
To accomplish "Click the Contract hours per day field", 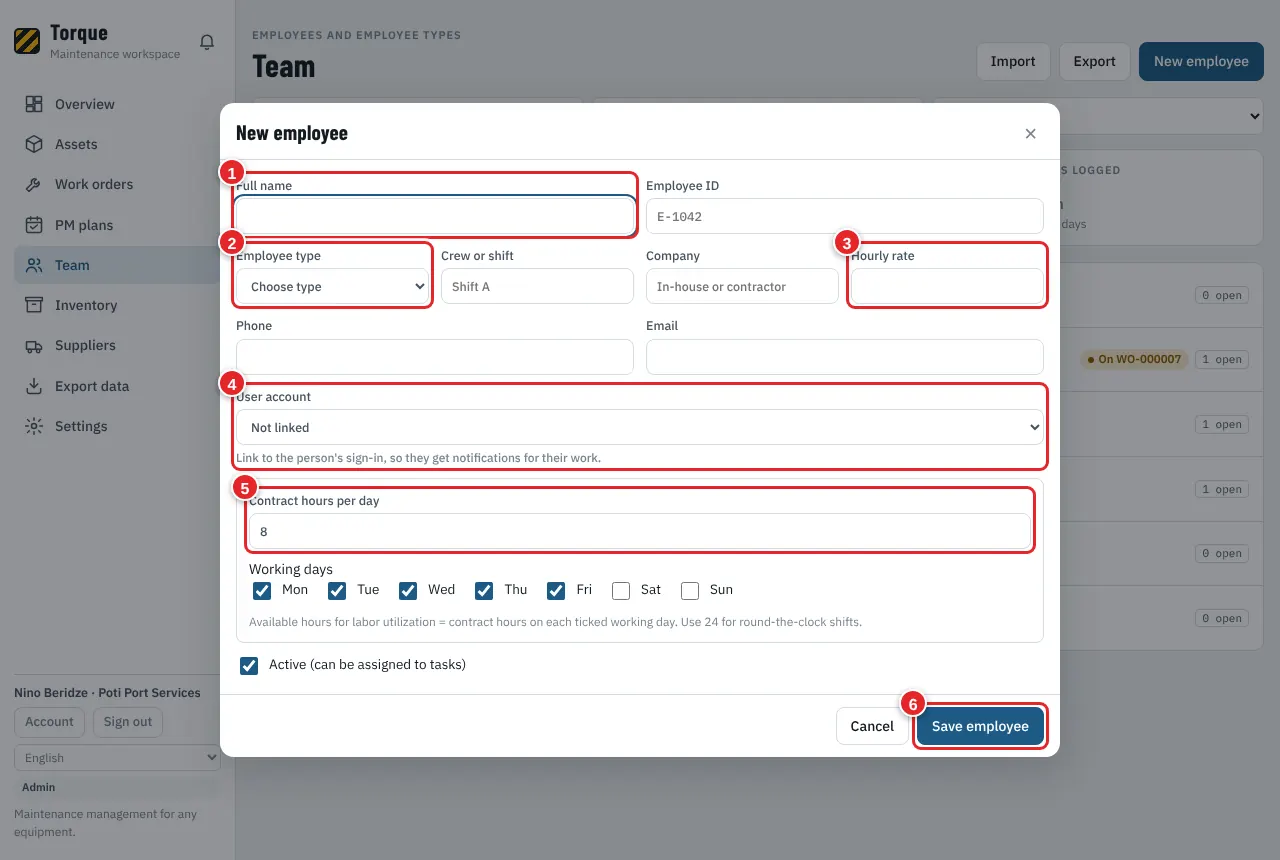I will [x=639, y=532].
